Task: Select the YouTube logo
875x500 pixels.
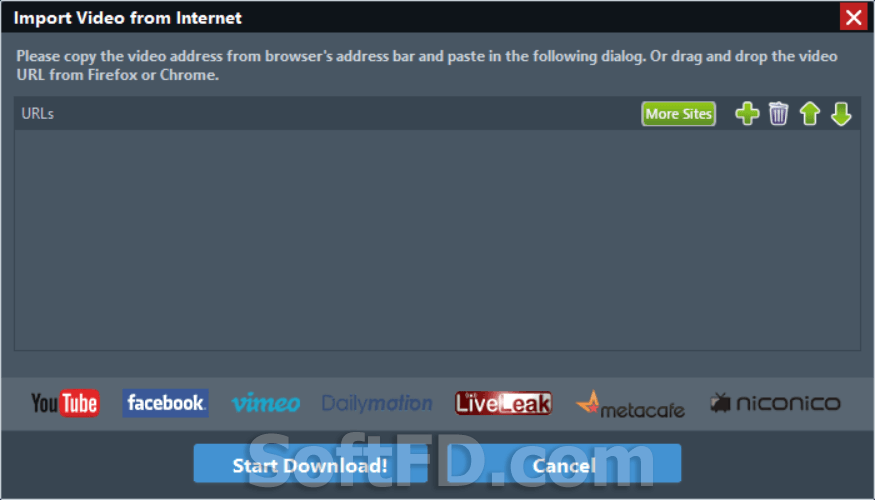Action: click(x=65, y=403)
